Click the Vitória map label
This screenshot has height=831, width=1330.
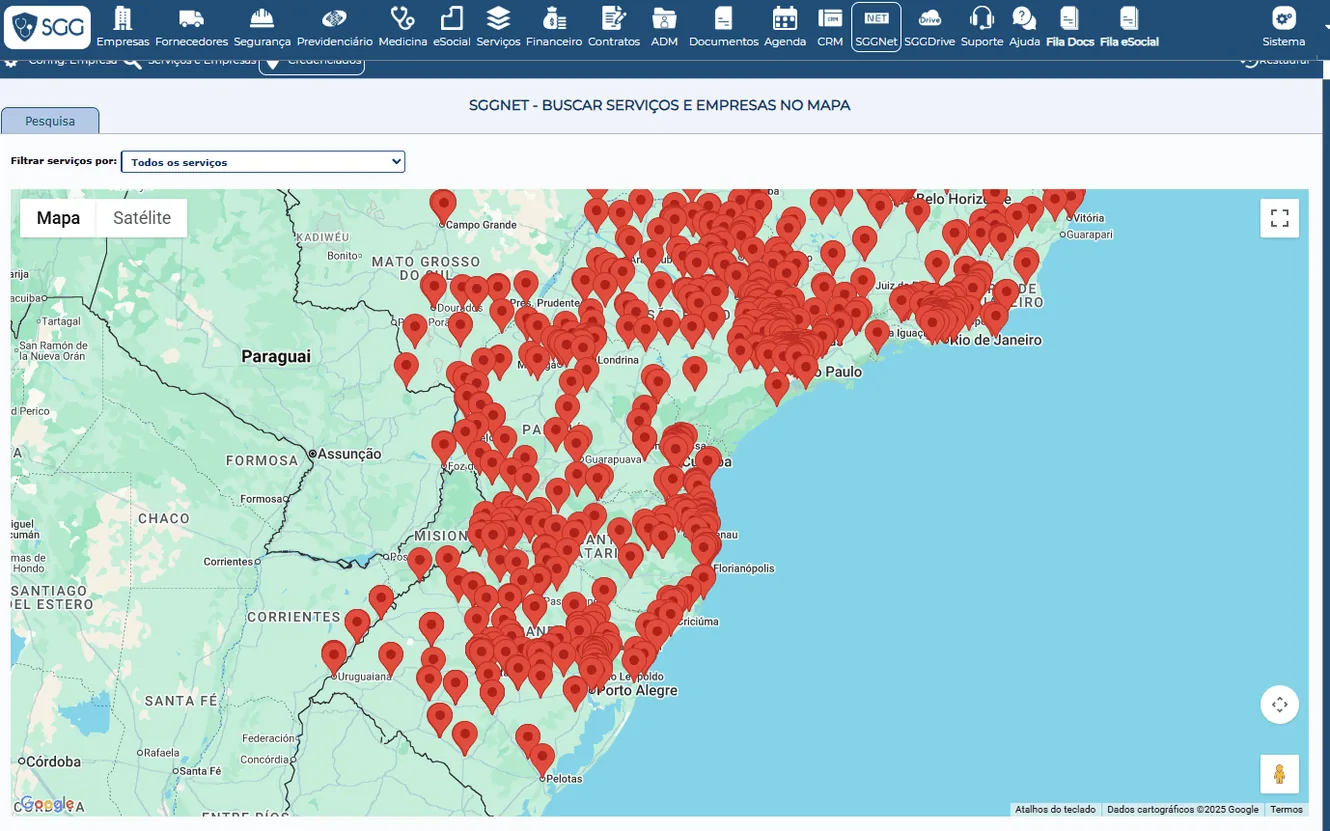[1088, 217]
